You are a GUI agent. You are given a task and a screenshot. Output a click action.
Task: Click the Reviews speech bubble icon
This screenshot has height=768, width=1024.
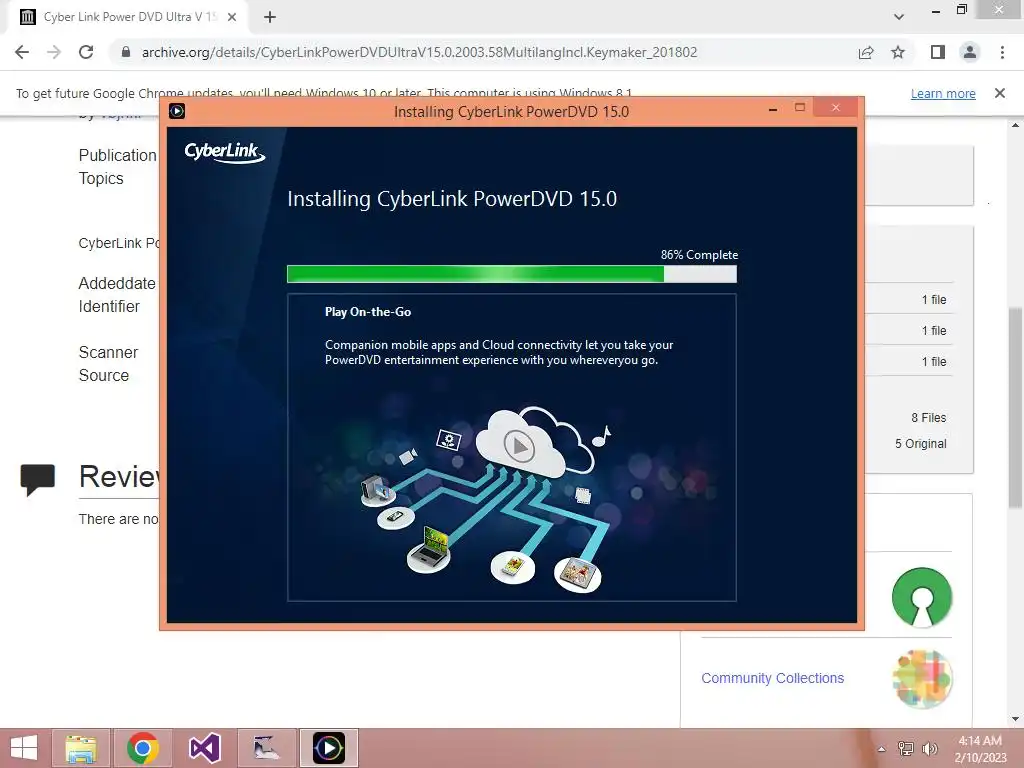[37, 479]
